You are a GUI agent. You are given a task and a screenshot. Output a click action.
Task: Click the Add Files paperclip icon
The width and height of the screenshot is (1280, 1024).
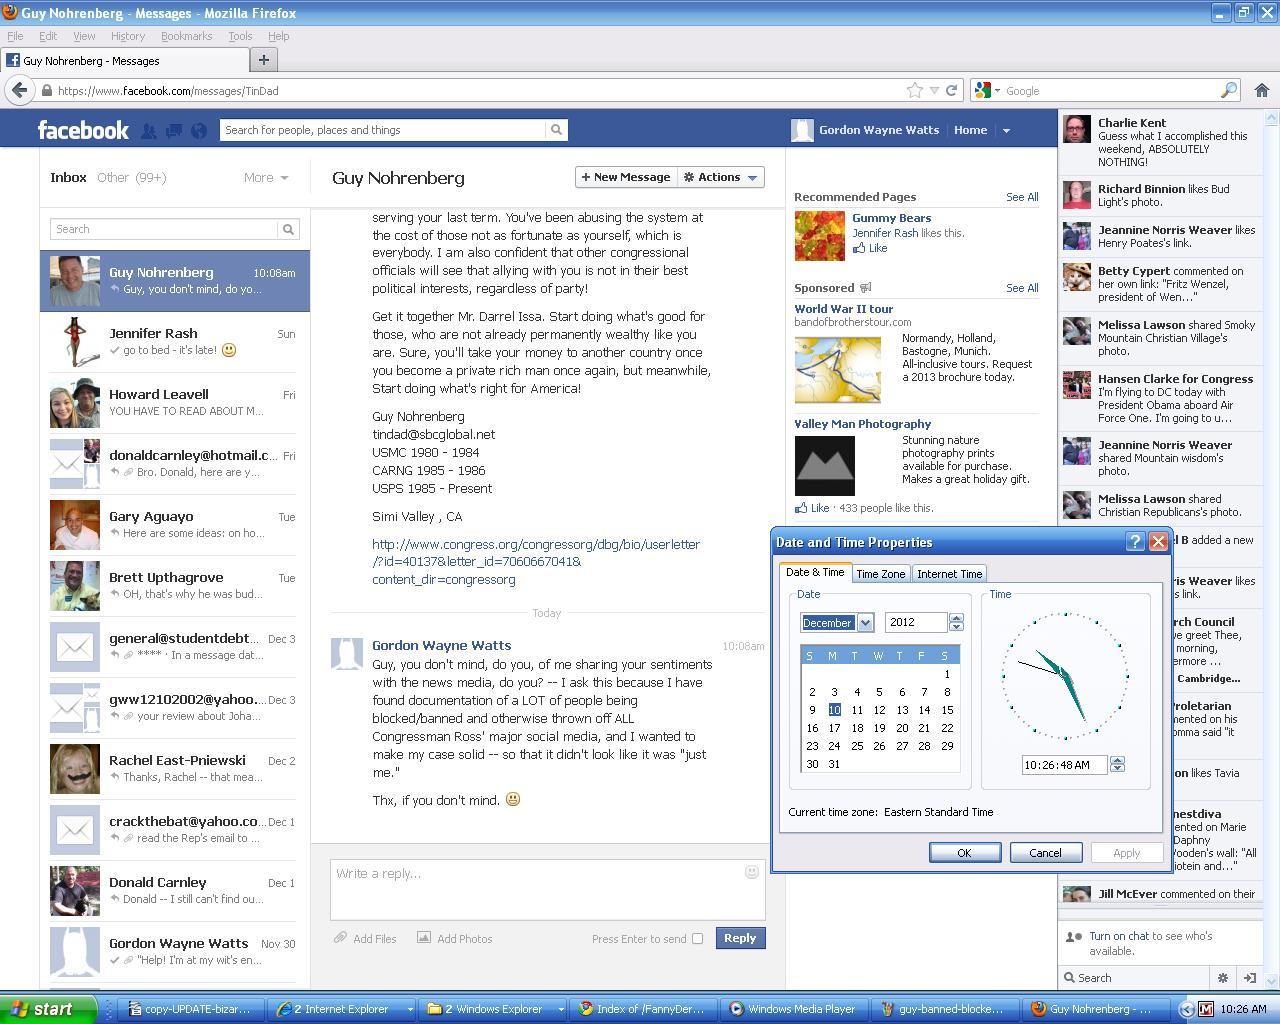coord(340,938)
